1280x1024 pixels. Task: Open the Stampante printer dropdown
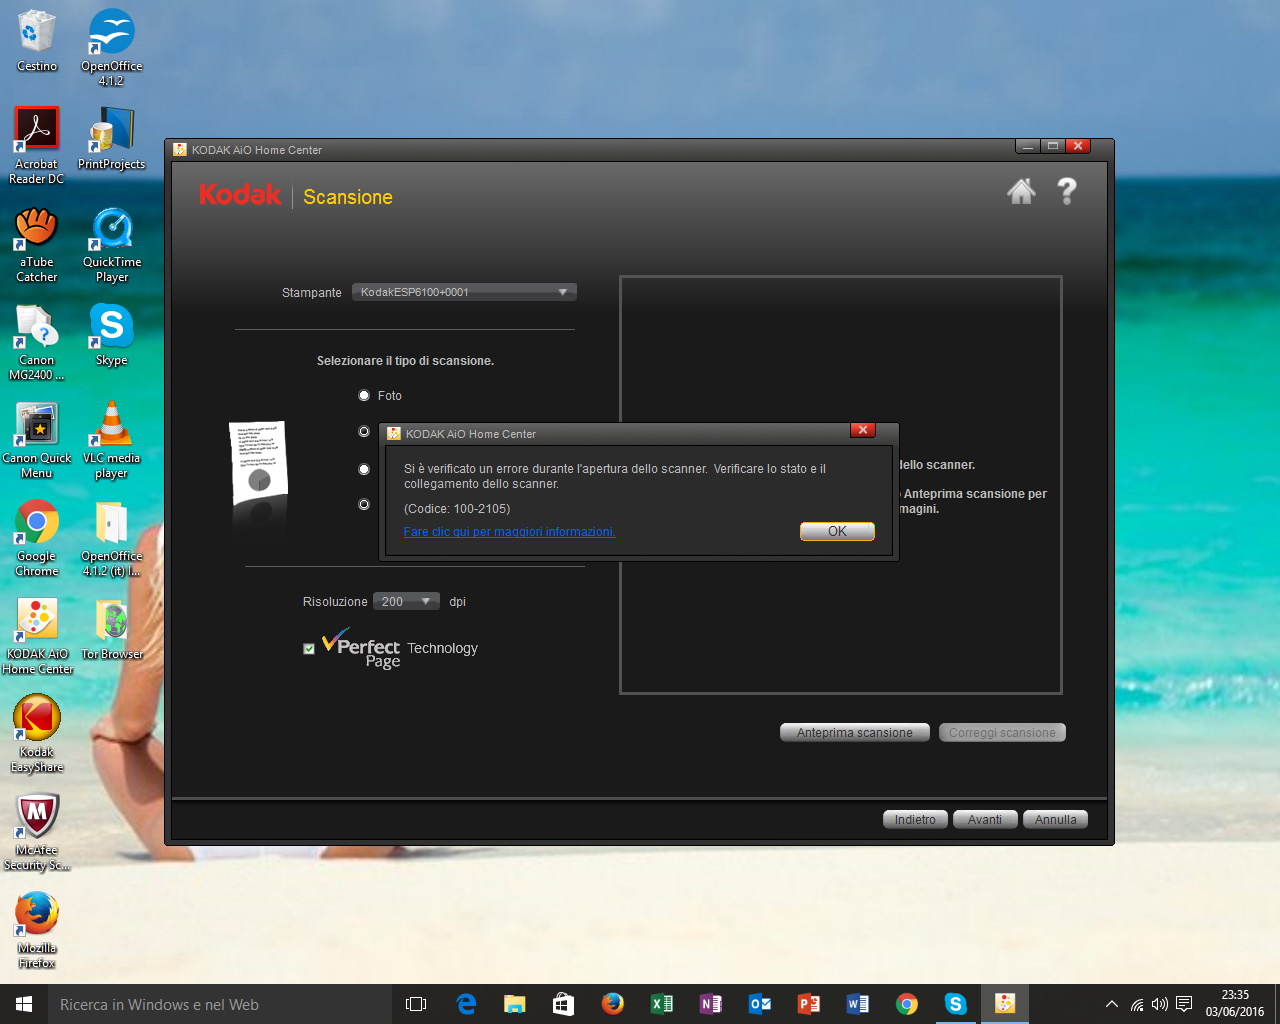tap(464, 292)
